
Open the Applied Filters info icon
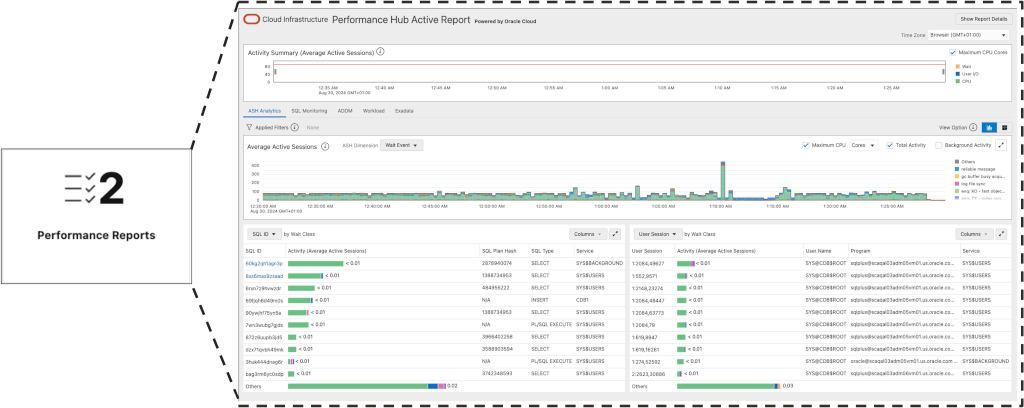click(x=295, y=127)
